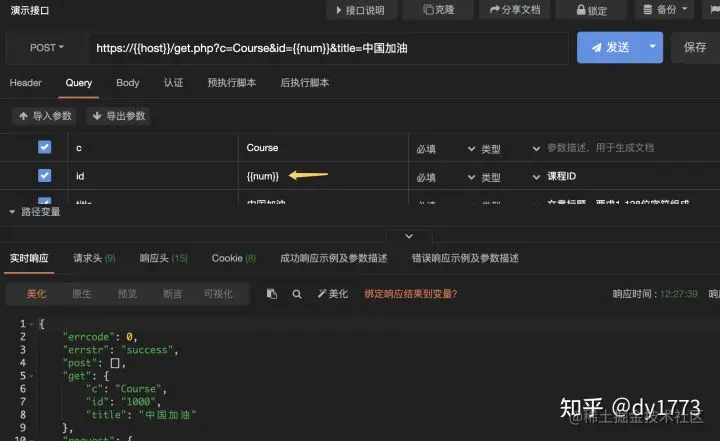Open the 接口说明 interface description button
Viewport: 720px width, 441px height.
[361, 10]
